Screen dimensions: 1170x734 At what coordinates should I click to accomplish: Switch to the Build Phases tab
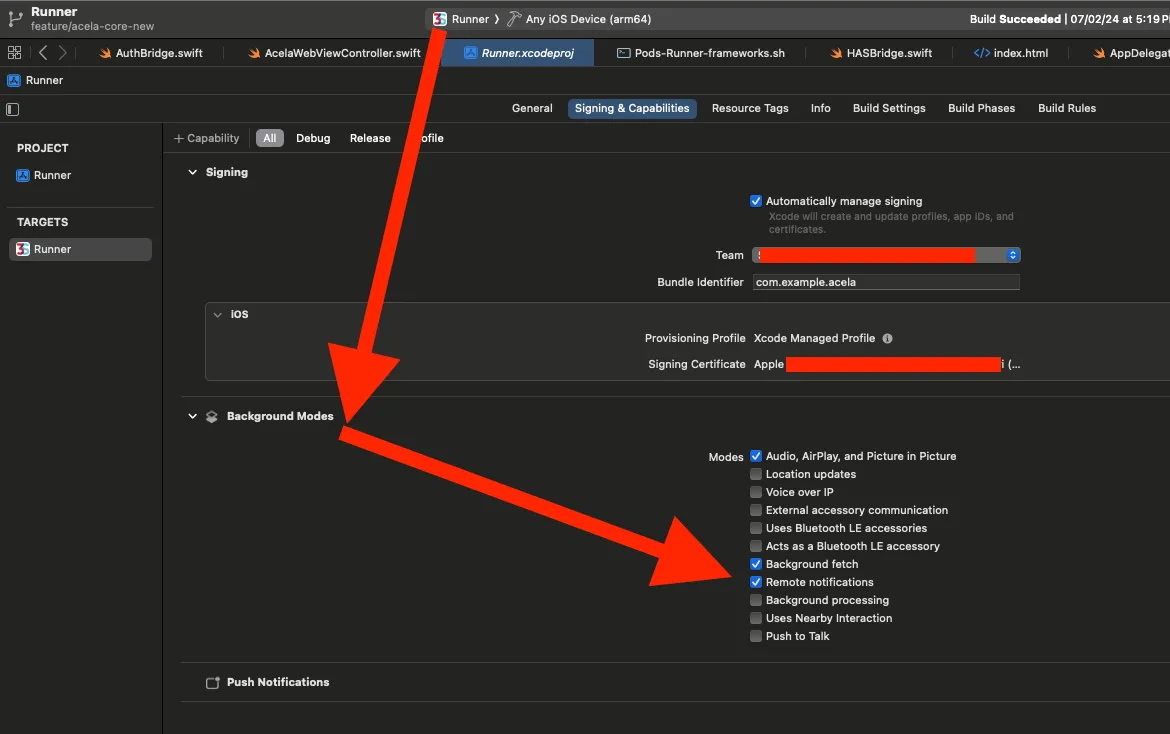pos(981,108)
